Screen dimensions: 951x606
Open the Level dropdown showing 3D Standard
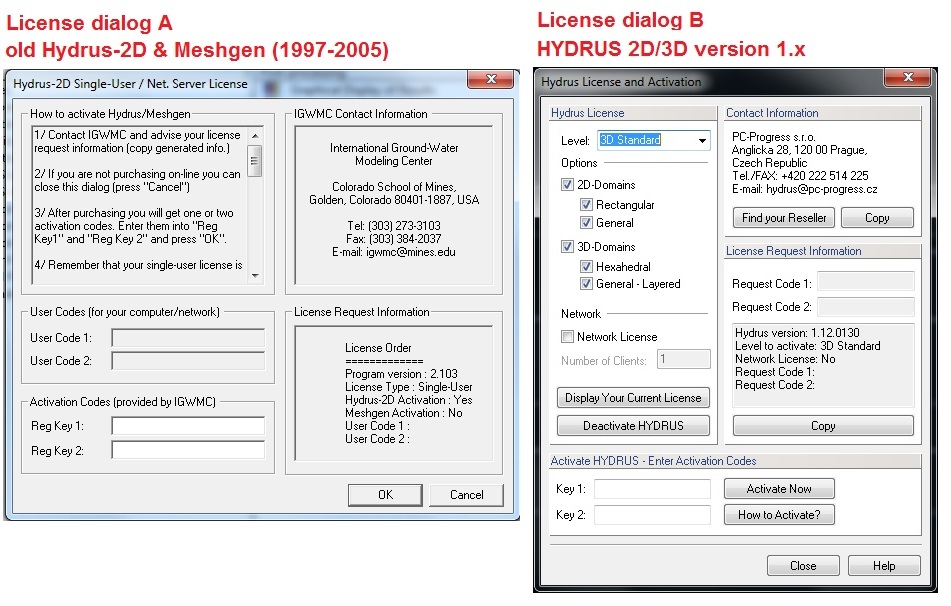(x=702, y=140)
